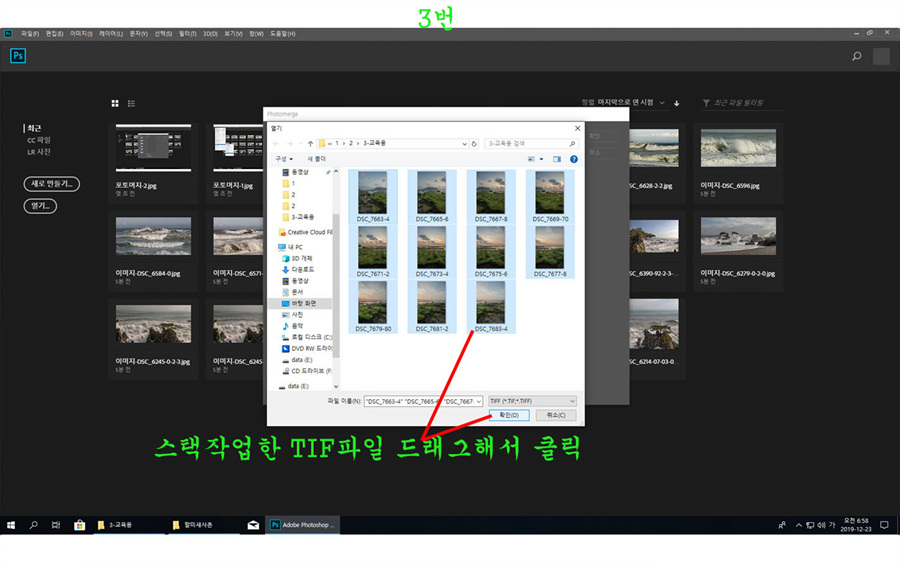
Task: Select DVD RW 드라이브 in navigation pane
Action: point(307,348)
